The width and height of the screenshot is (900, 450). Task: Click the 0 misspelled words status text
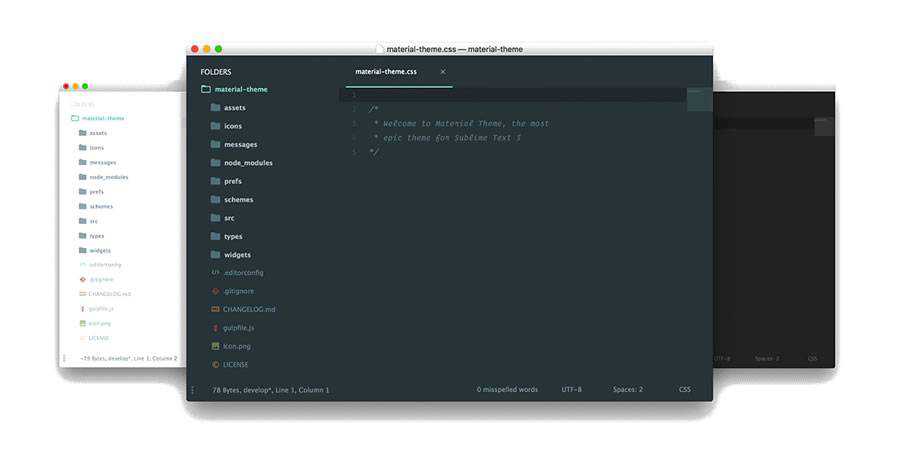[x=507, y=390]
